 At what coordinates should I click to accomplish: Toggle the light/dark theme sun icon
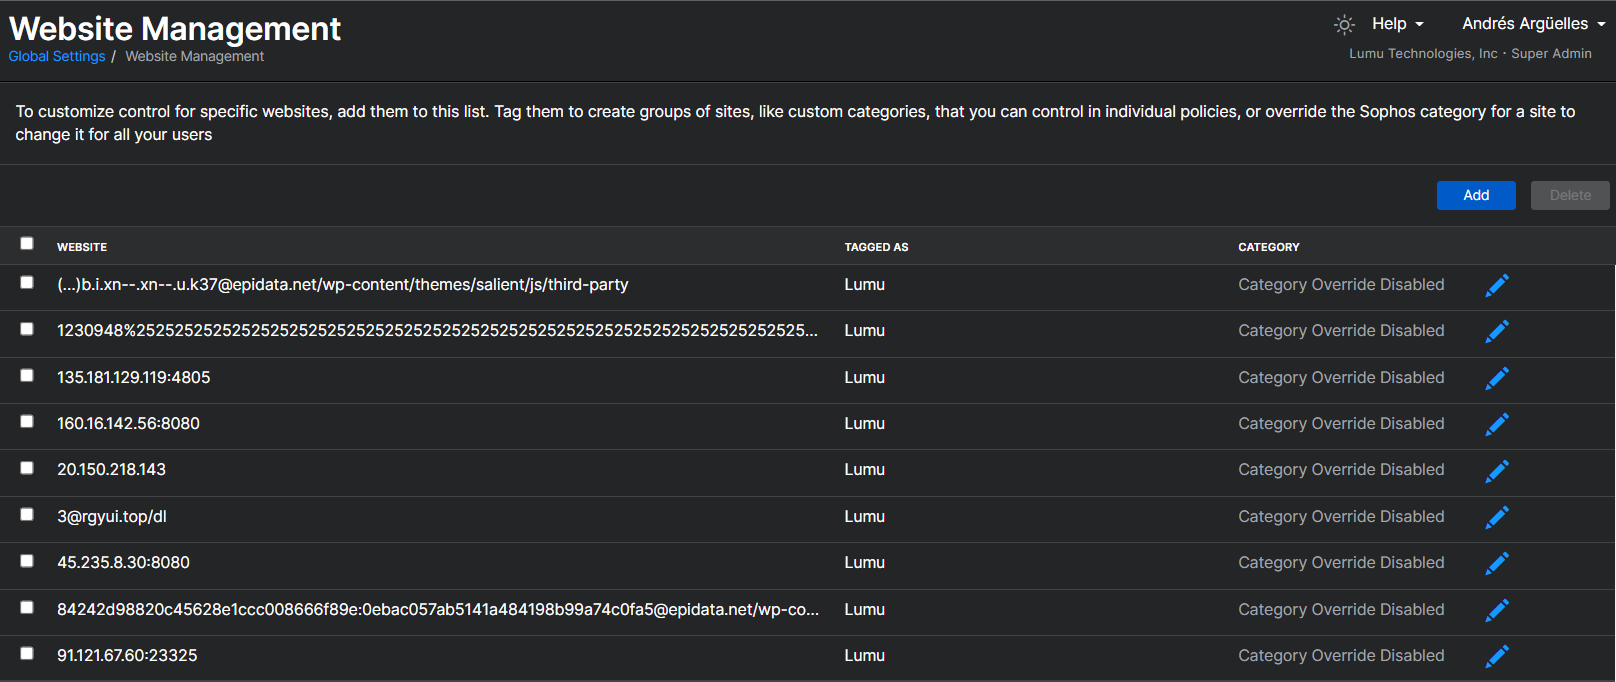pyautogui.click(x=1344, y=24)
